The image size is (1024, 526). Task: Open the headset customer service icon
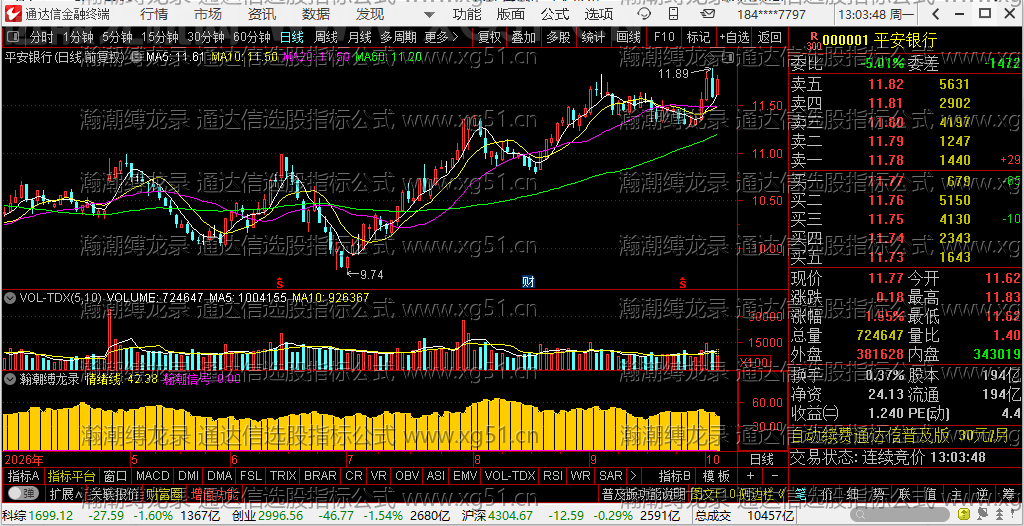click(x=643, y=14)
